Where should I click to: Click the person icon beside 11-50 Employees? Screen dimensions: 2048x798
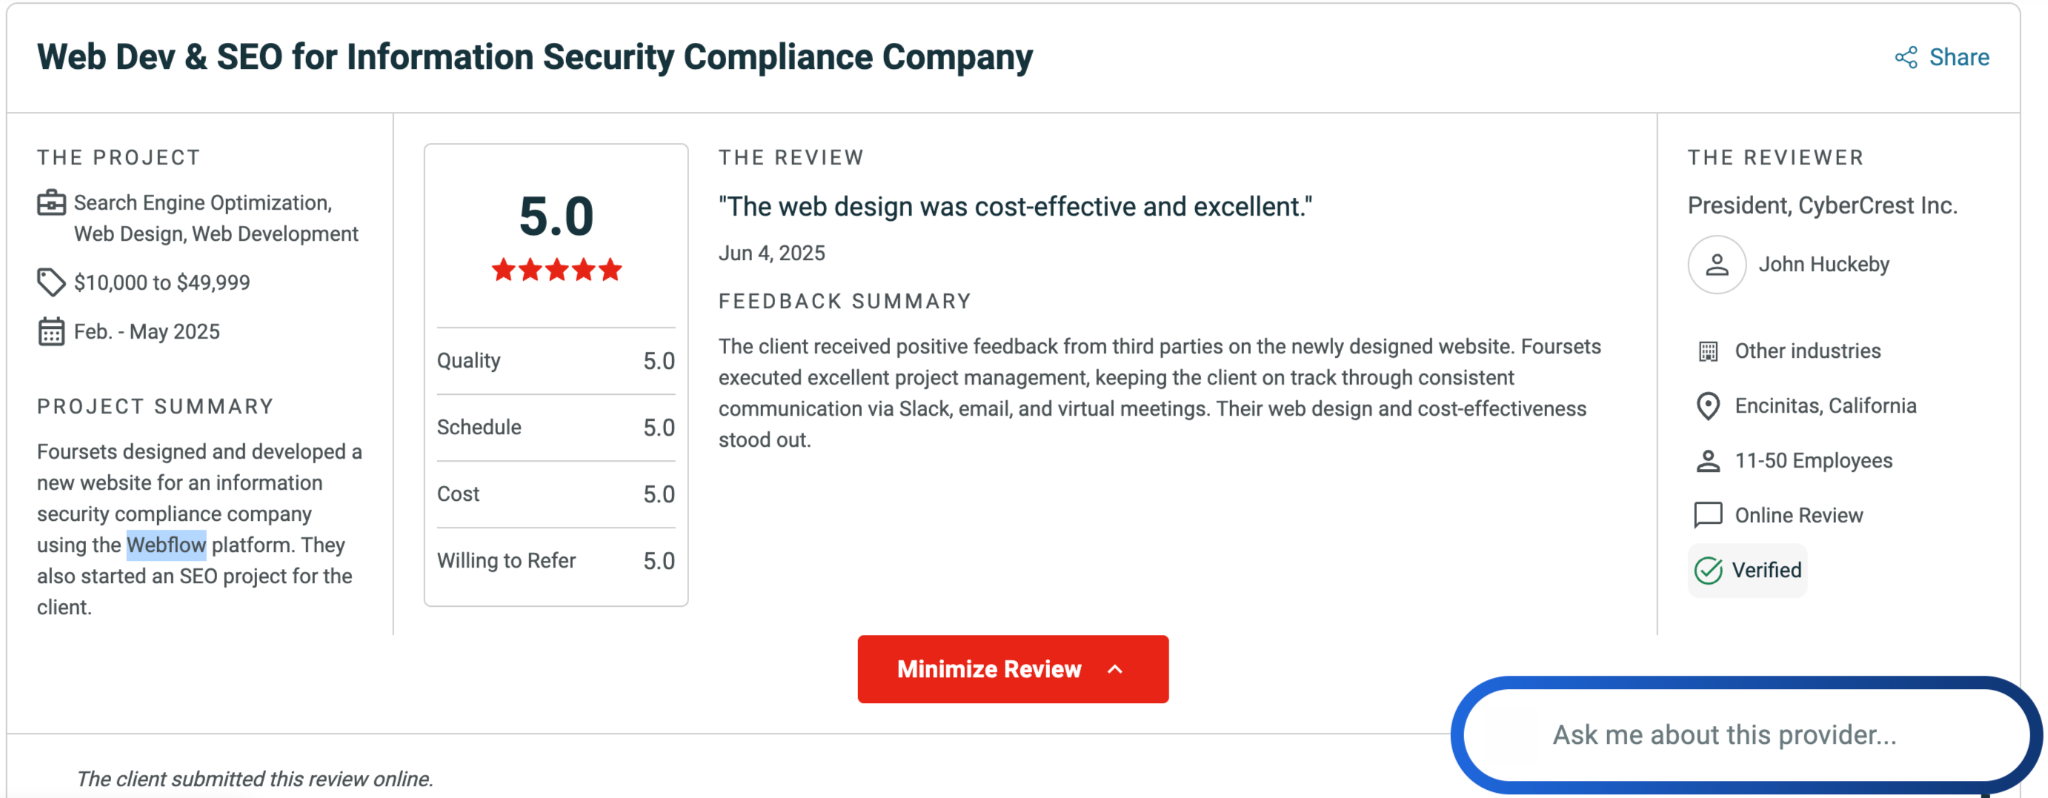click(x=1708, y=461)
